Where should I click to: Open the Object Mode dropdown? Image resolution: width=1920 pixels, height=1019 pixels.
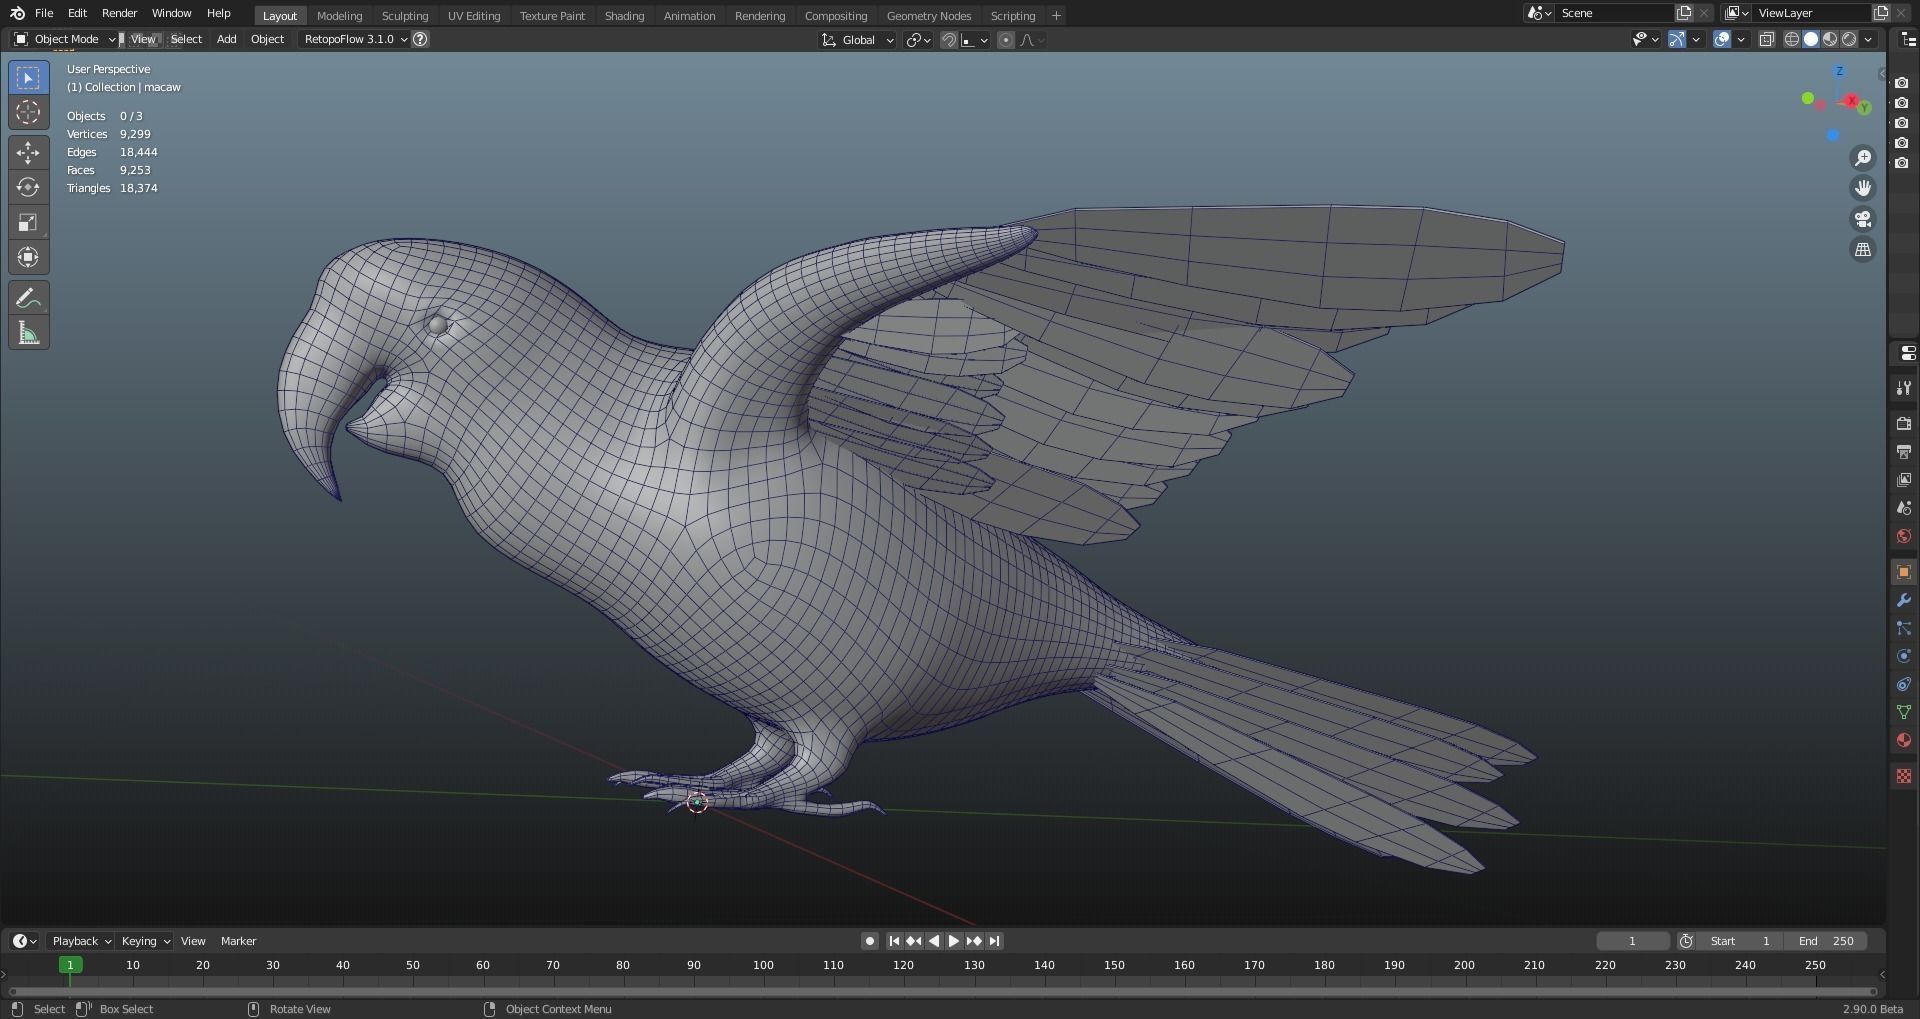point(64,39)
